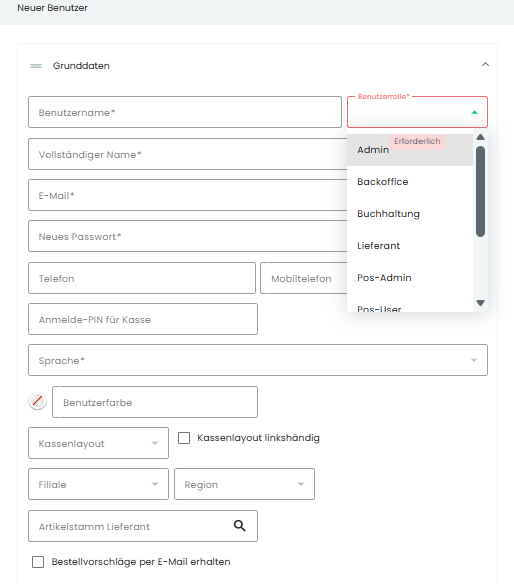Click the search icon in Artikelstamm Lieferant
The image size is (514, 584).
click(239, 526)
